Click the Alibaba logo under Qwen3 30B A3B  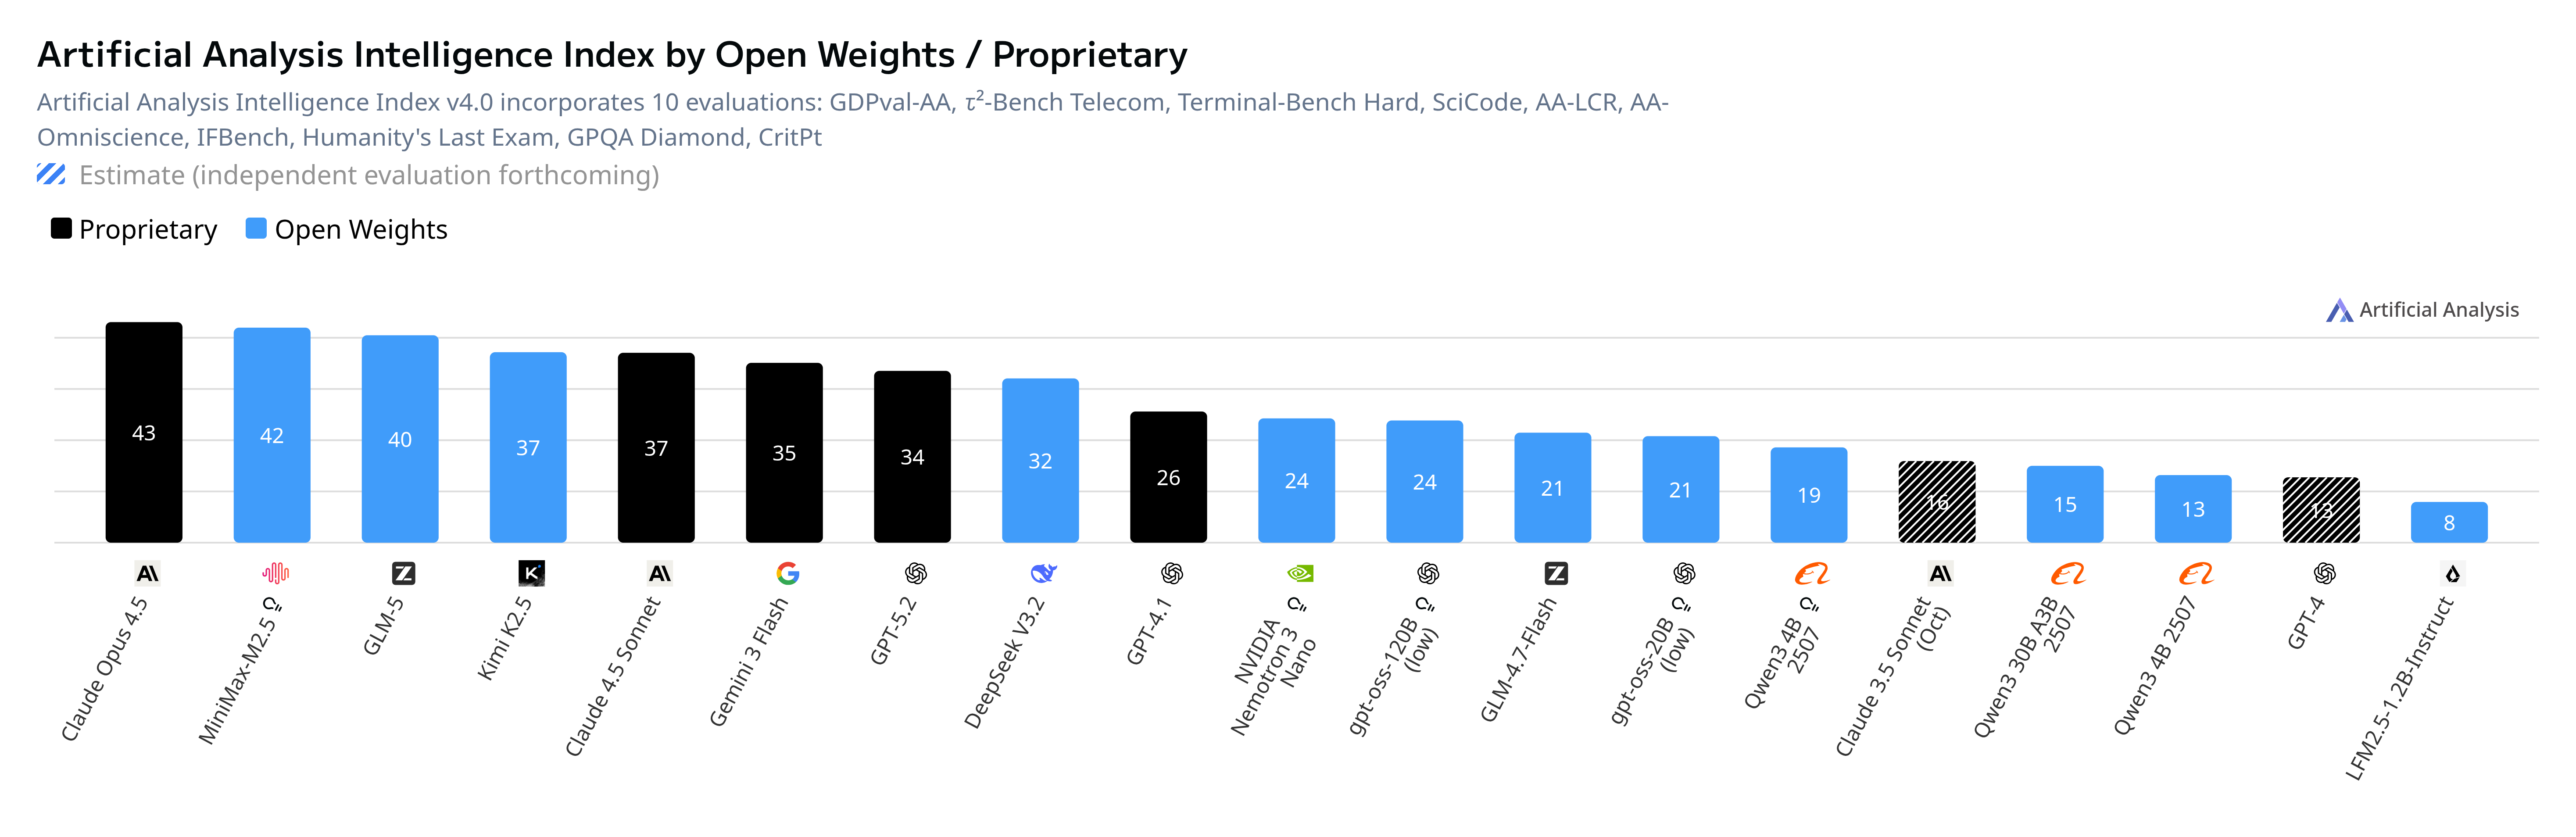click(2067, 573)
